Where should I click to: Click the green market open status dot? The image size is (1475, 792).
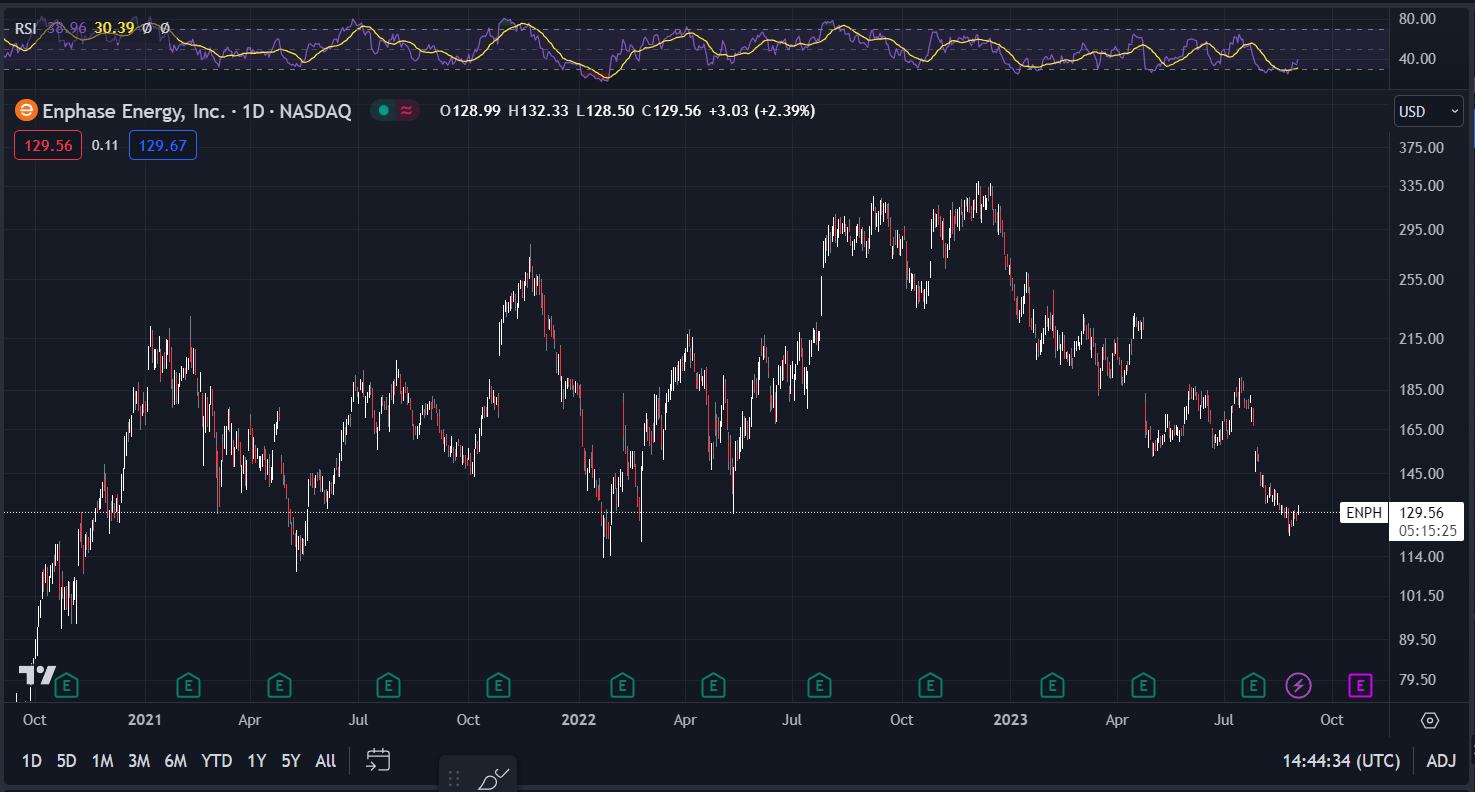pos(383,111)
